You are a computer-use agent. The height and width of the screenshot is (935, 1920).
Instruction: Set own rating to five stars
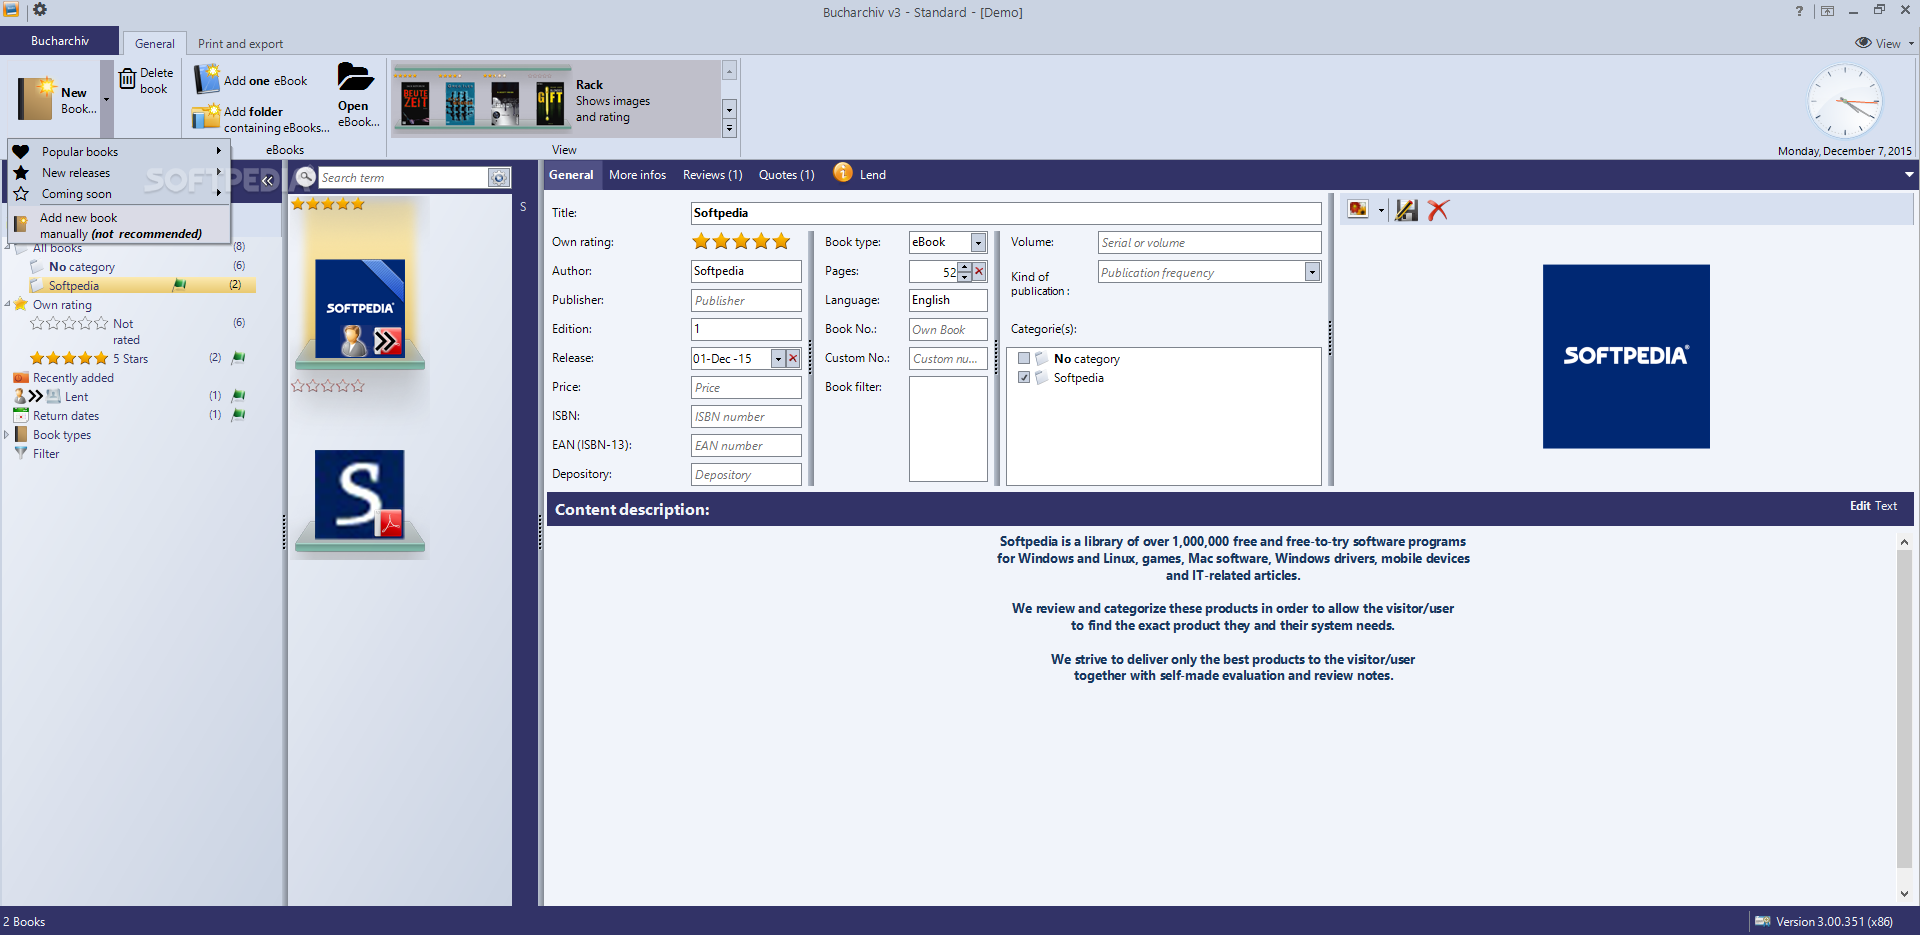[781, 241]
